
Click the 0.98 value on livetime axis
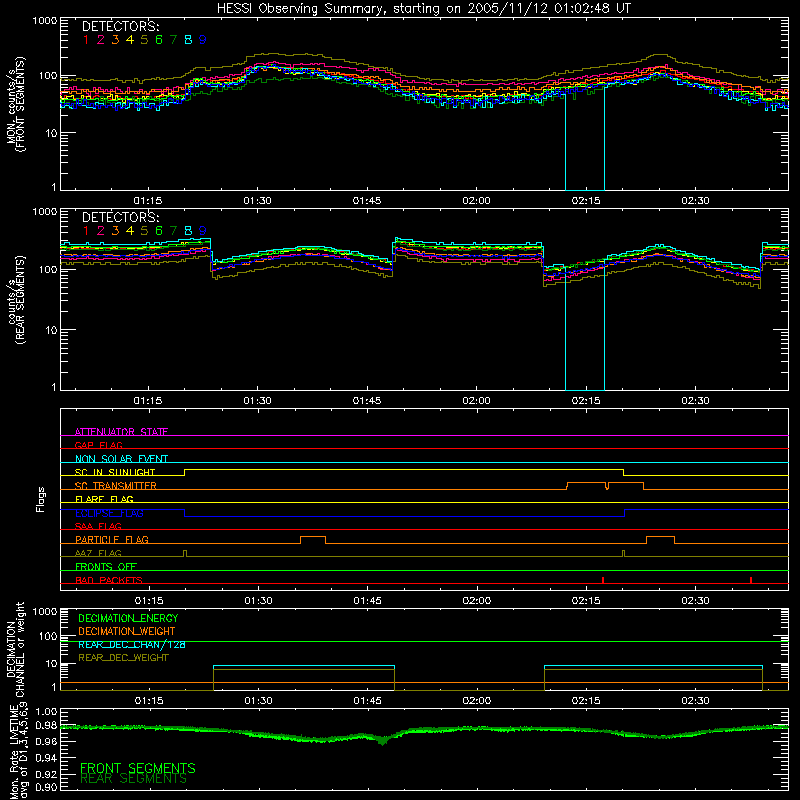click(46, 727)
